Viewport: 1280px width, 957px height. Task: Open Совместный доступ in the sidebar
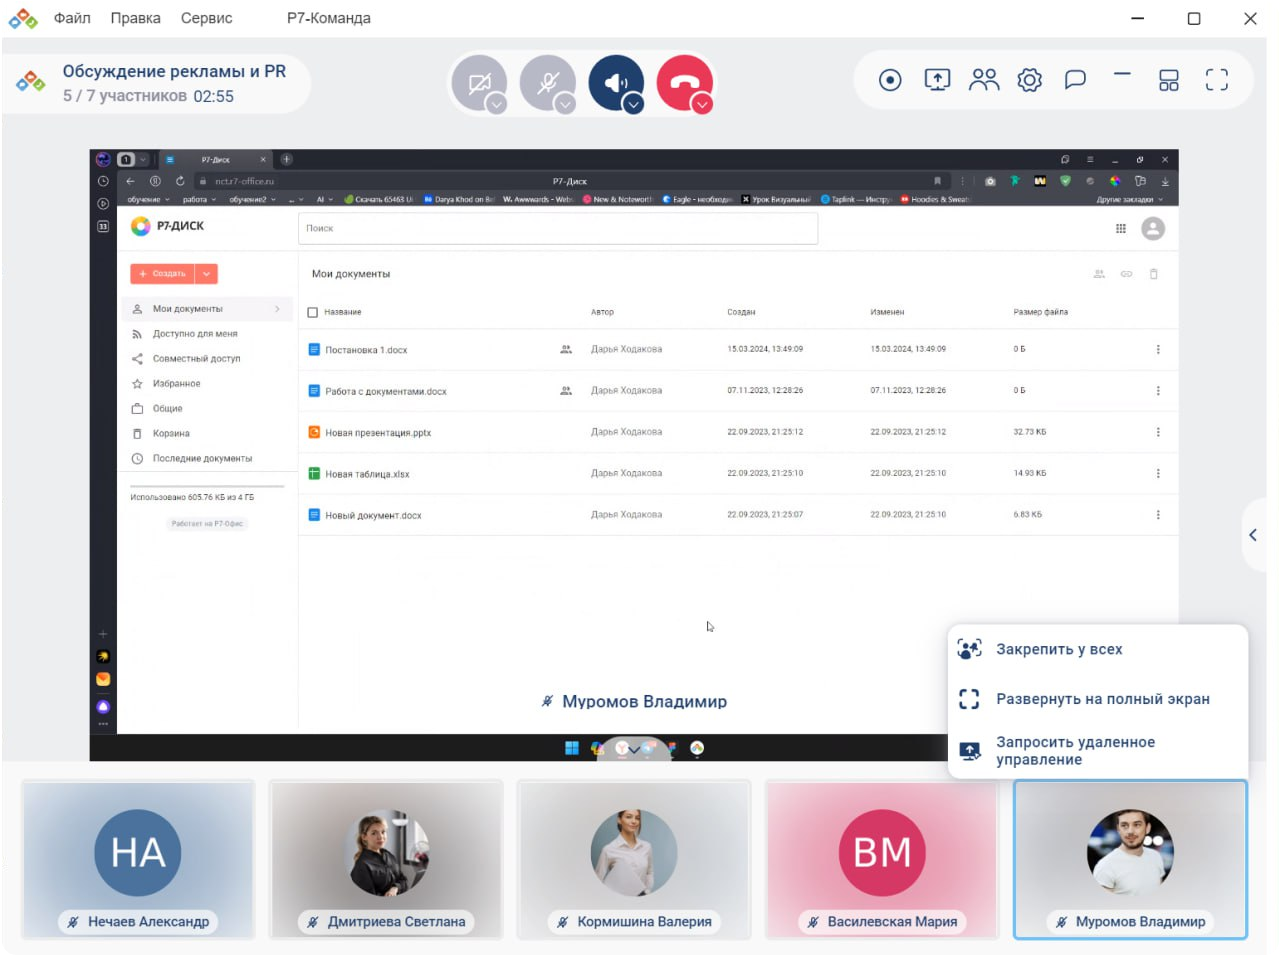197,359
